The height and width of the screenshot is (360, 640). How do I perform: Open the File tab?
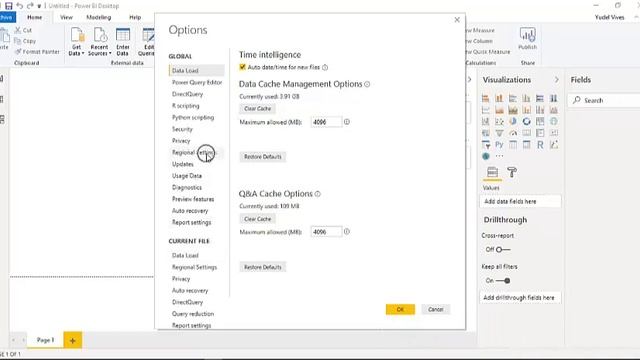pyautogui.click(x=7, y=17)
